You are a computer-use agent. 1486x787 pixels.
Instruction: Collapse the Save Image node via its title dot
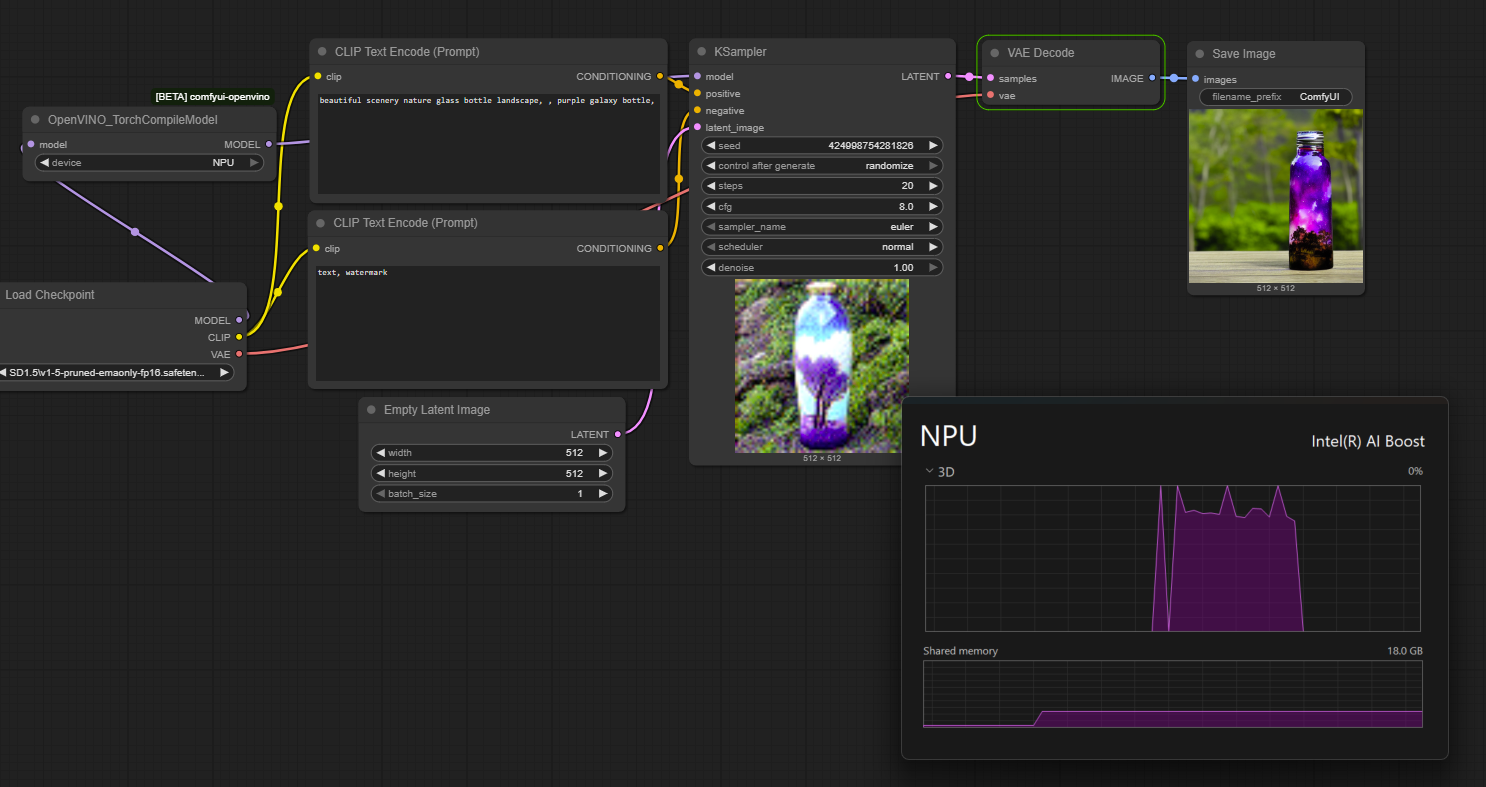point(1200,54)
